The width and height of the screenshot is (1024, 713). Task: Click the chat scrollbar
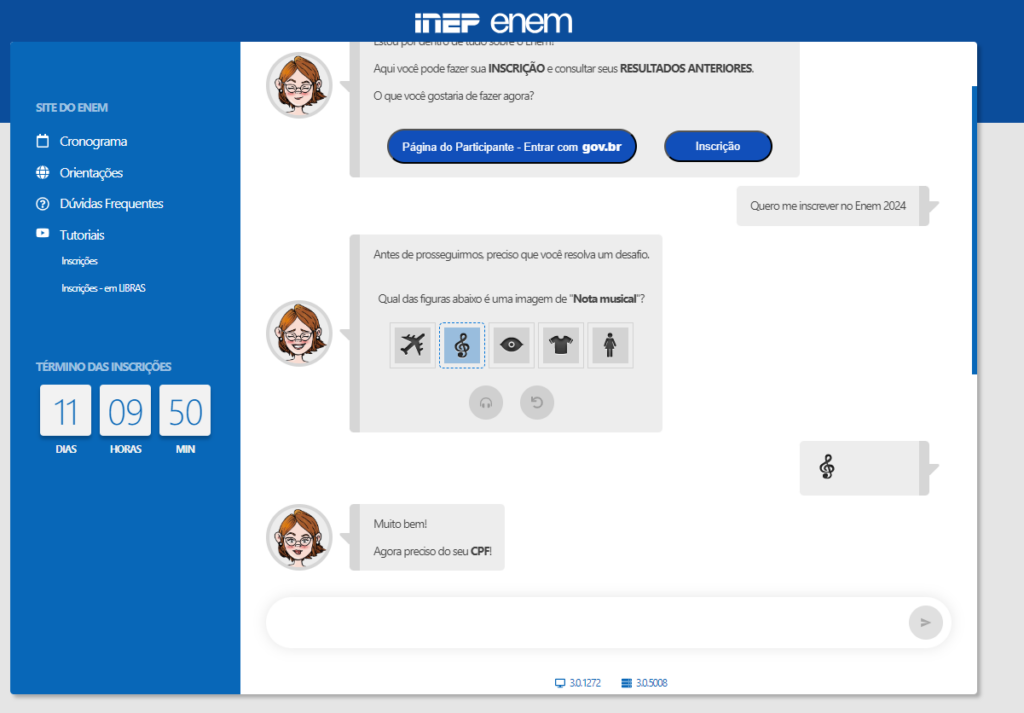(x=974, y=230)
